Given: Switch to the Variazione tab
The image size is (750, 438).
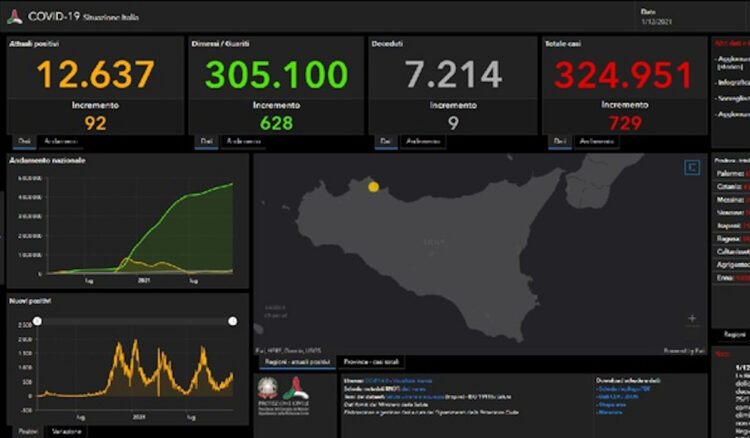Looking at the screenshot, I should coord(66,430).
